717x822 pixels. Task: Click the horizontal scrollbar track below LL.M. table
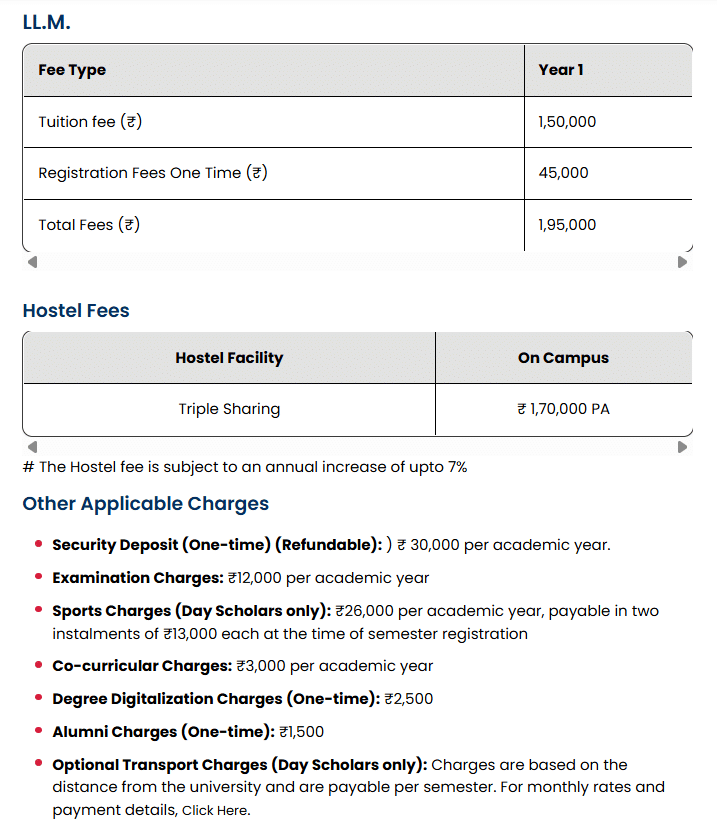(x=357, y=262)
